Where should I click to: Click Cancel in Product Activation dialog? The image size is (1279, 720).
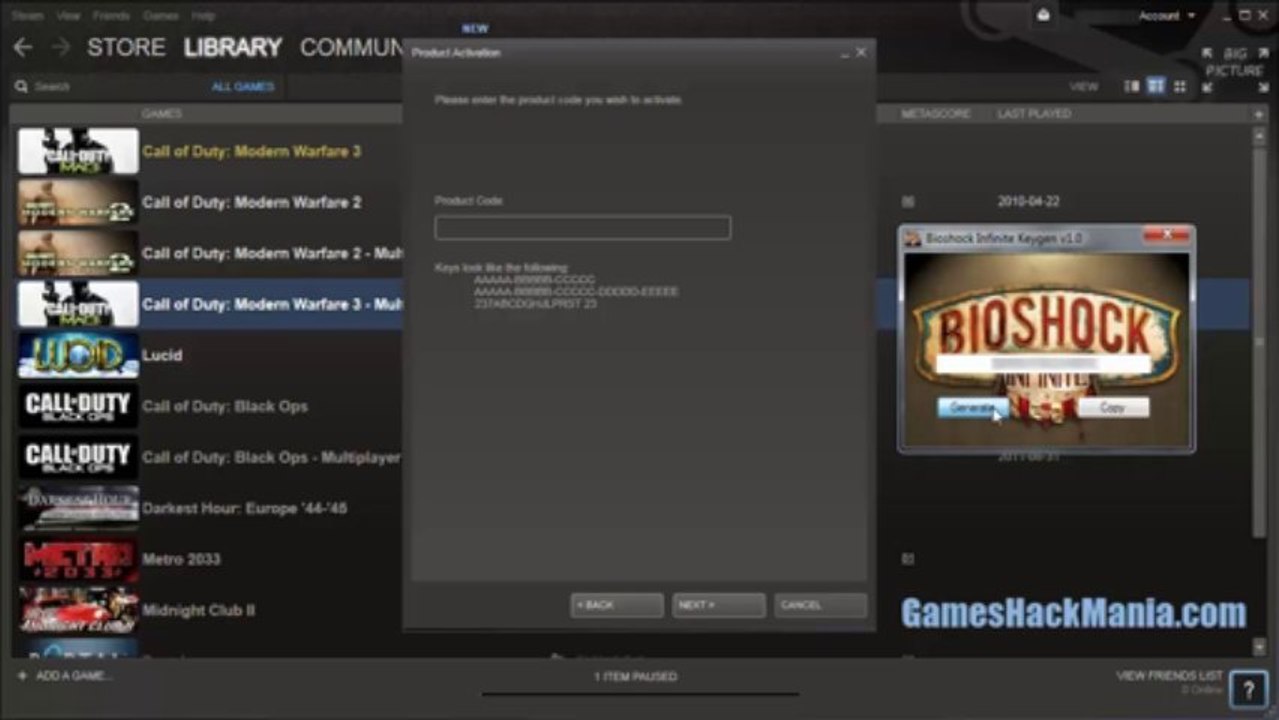[821, 605]
